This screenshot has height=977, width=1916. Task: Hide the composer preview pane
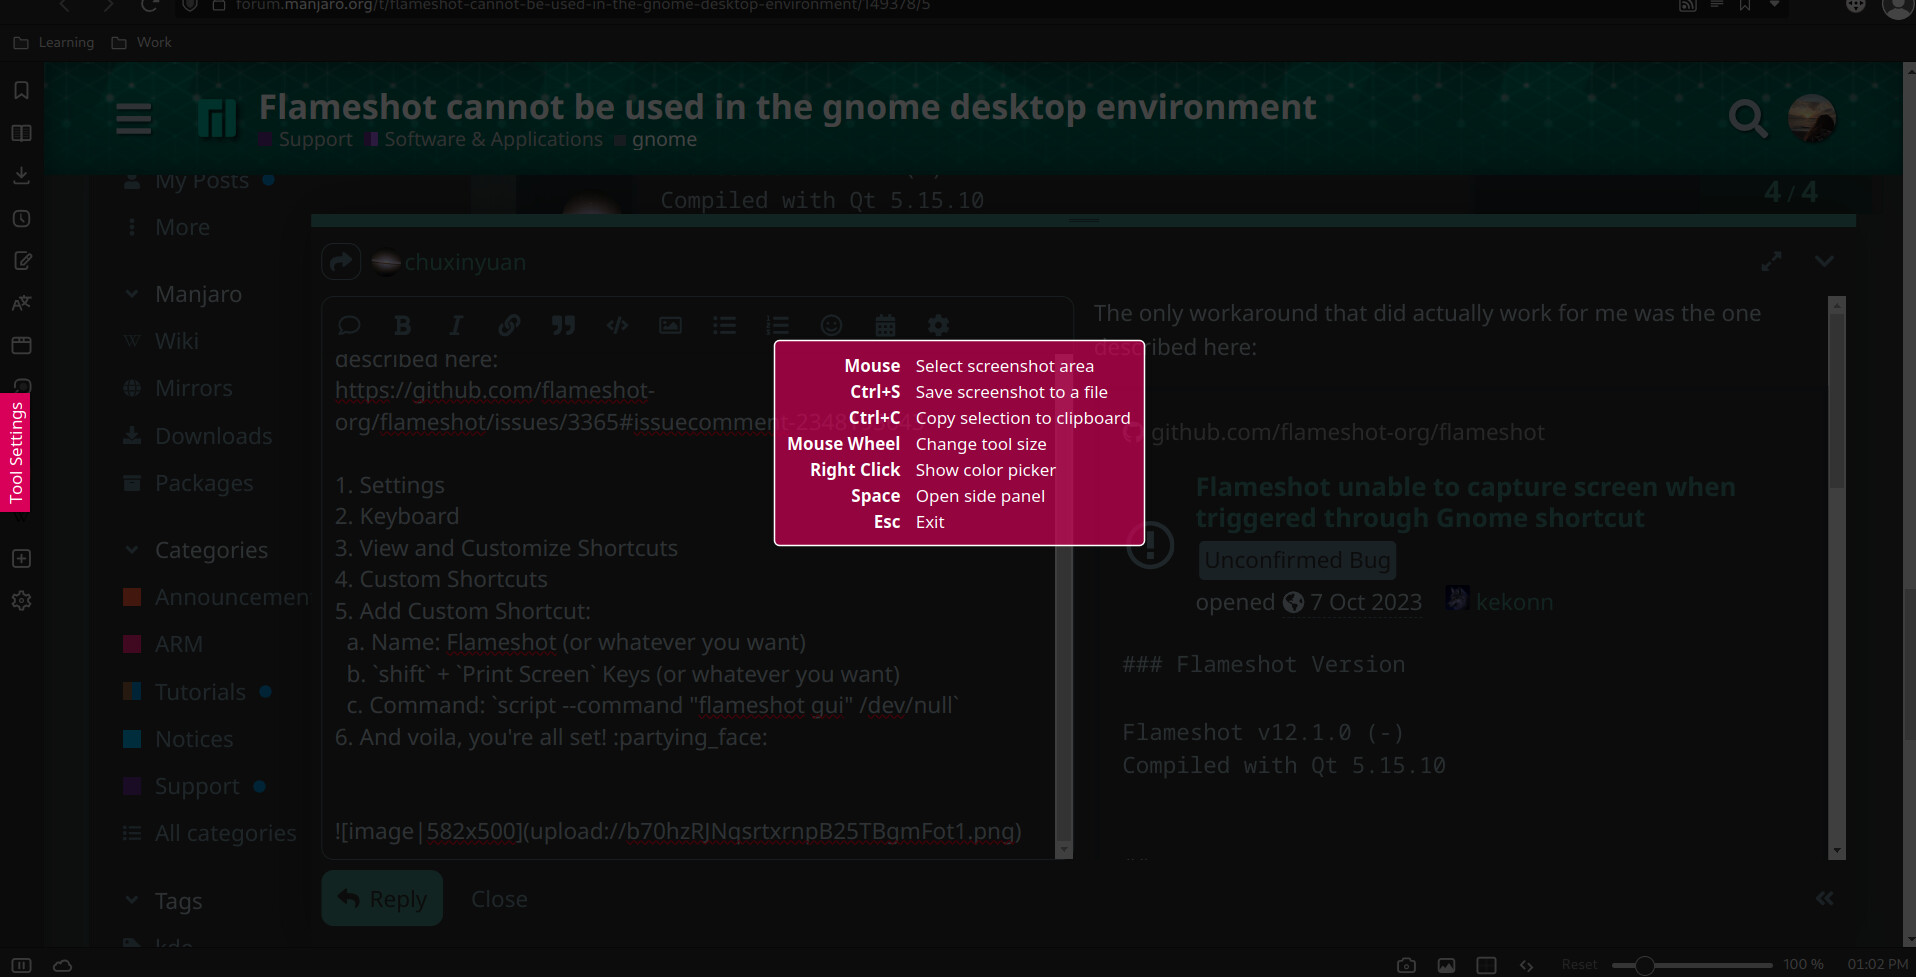pyautogui.click(x=1825, y=898)
